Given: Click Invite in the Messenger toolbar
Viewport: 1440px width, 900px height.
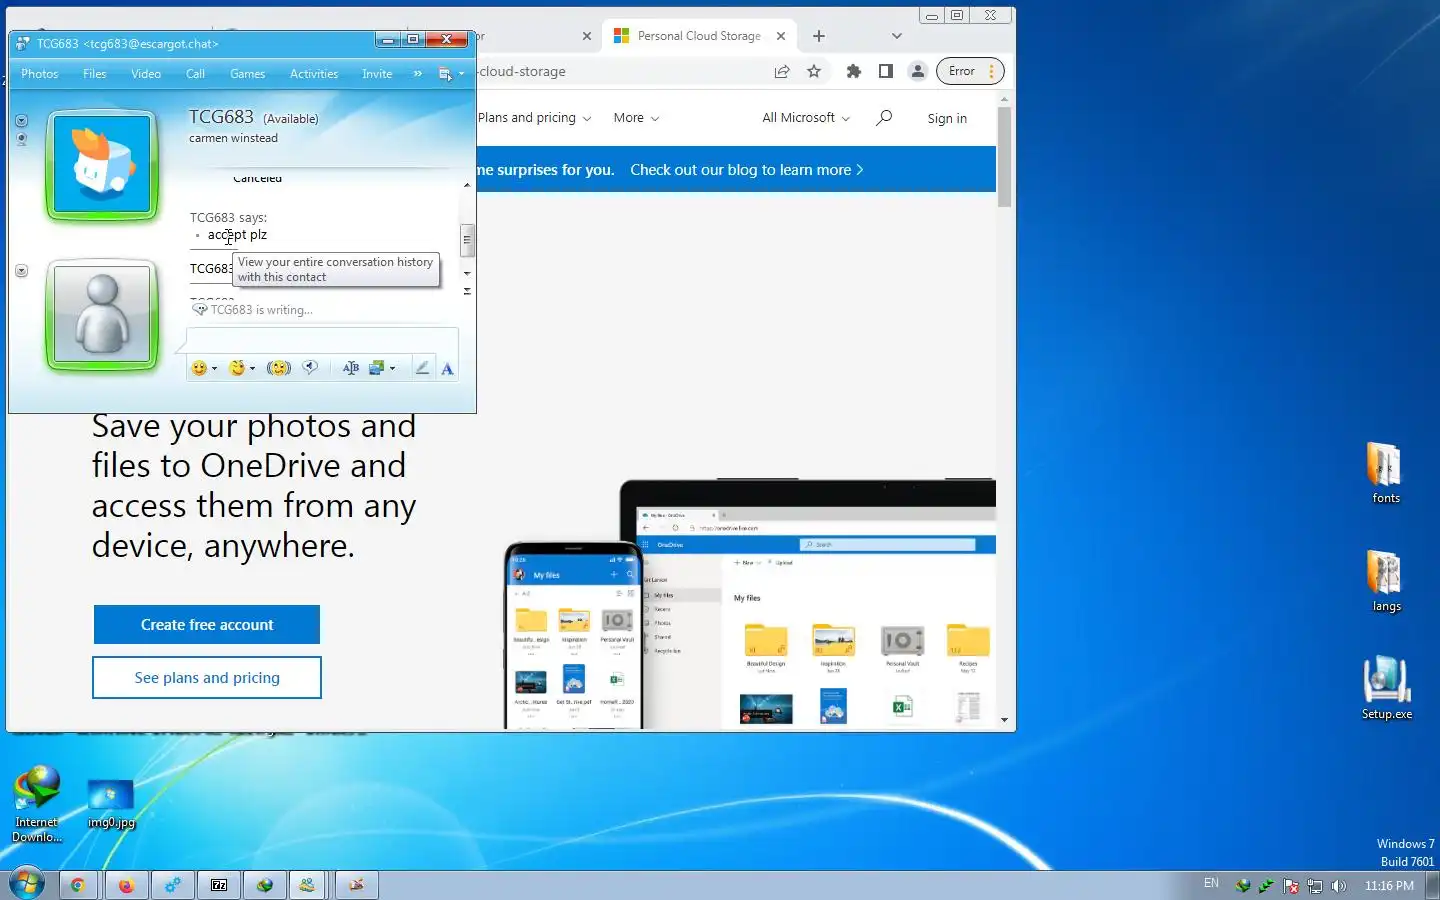Looking at the screenshot, I should click(x=377, y=74).
